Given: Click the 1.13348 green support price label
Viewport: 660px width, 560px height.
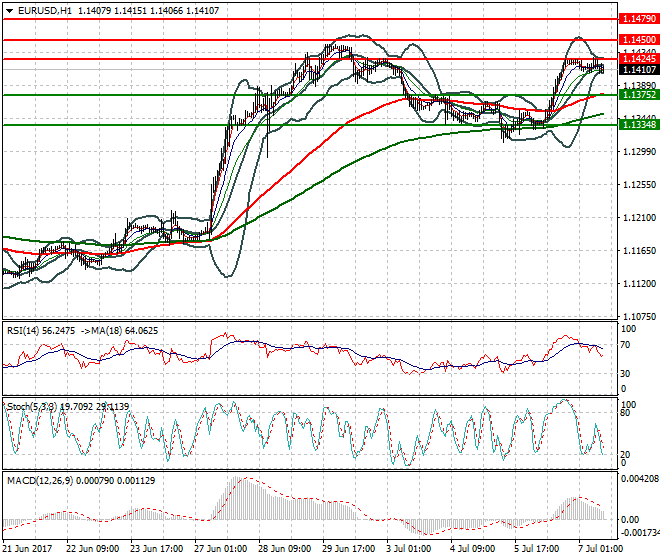Looking at the screenshot, I should tap(639, 125).
